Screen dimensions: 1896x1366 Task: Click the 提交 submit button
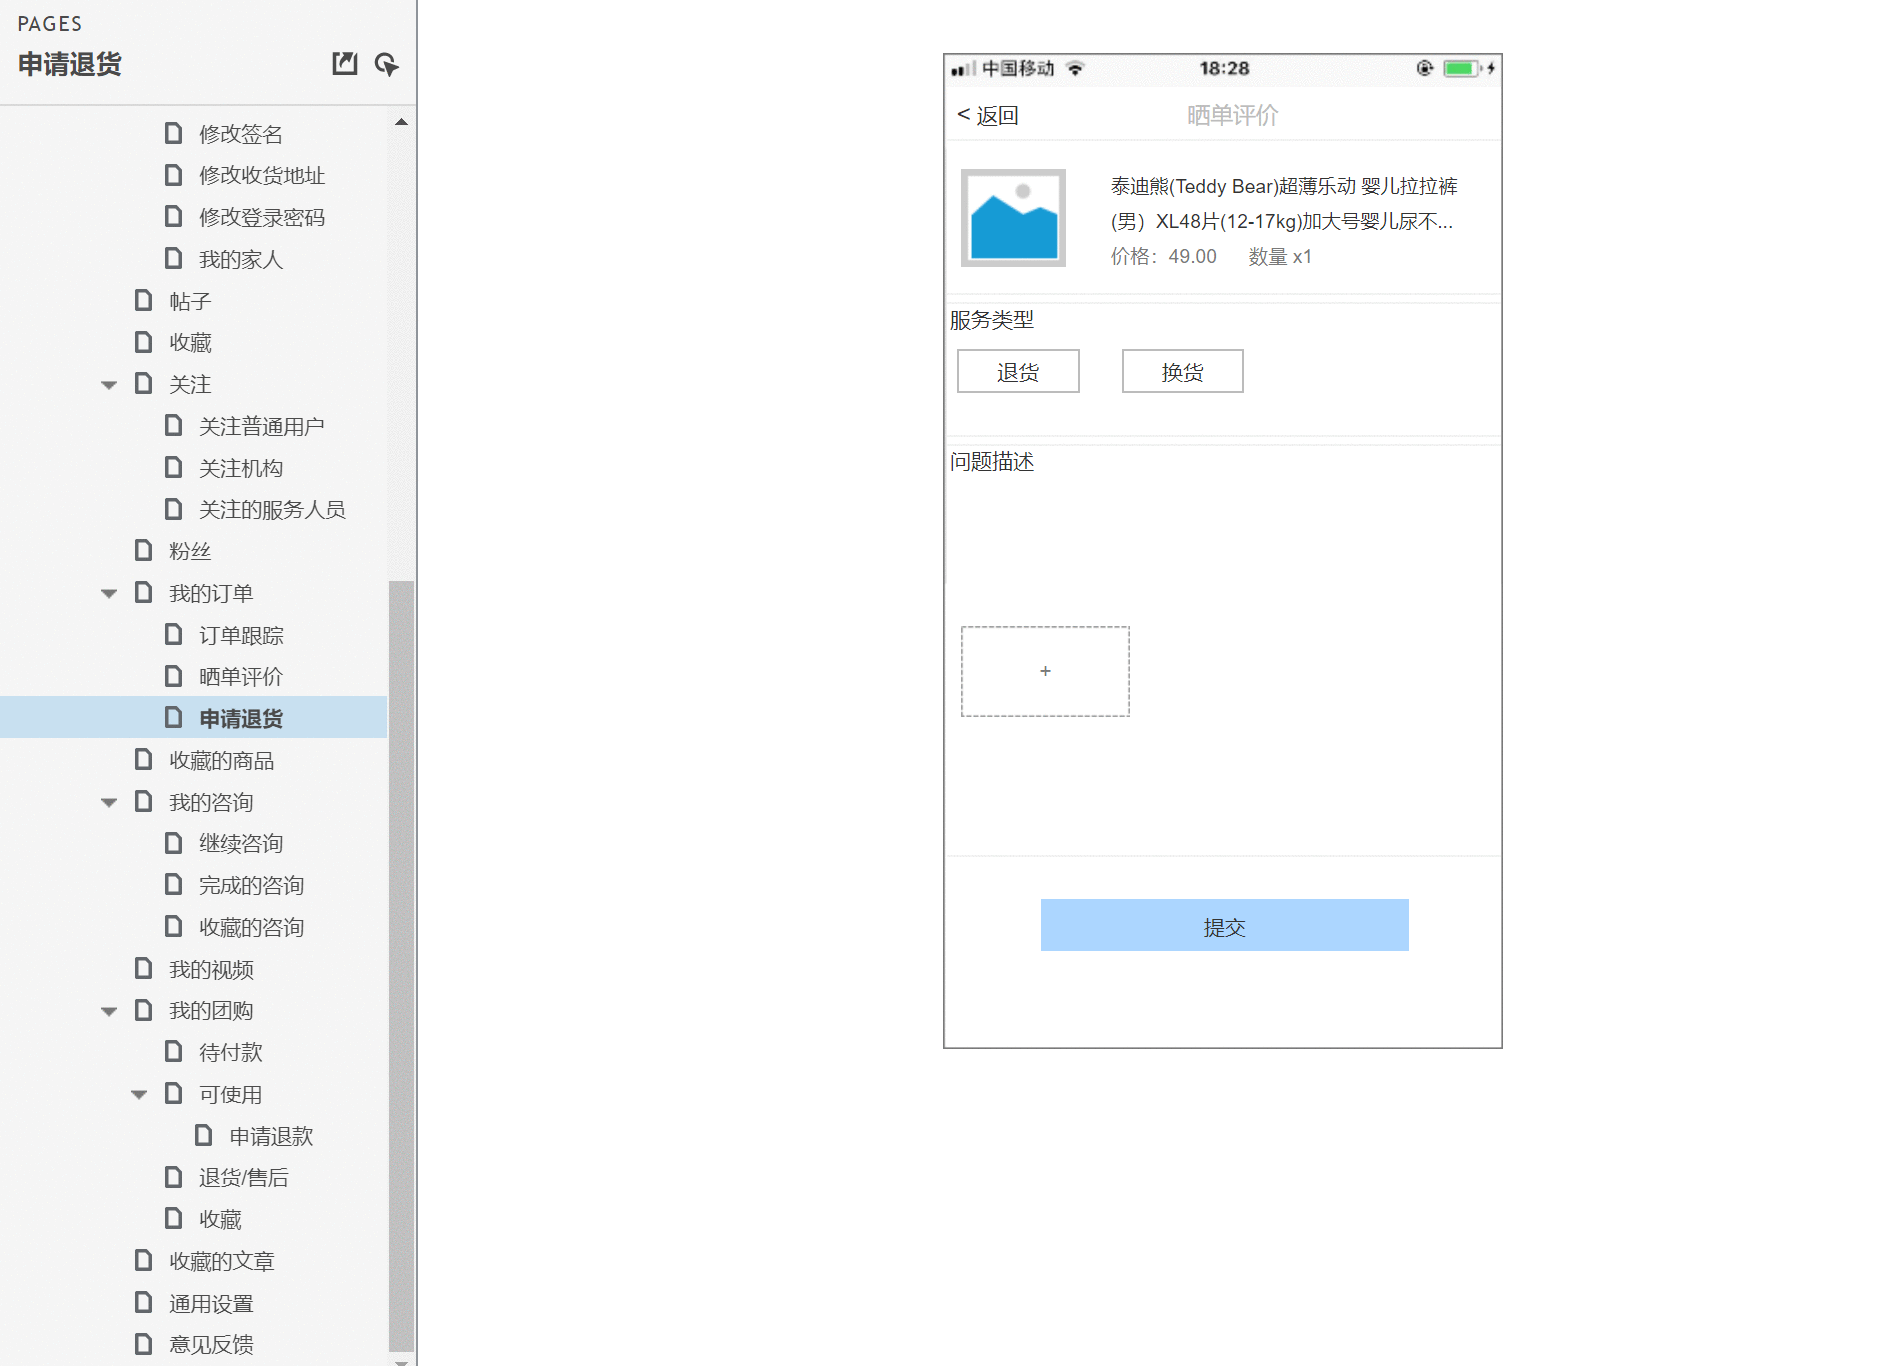click(1224, 925)
